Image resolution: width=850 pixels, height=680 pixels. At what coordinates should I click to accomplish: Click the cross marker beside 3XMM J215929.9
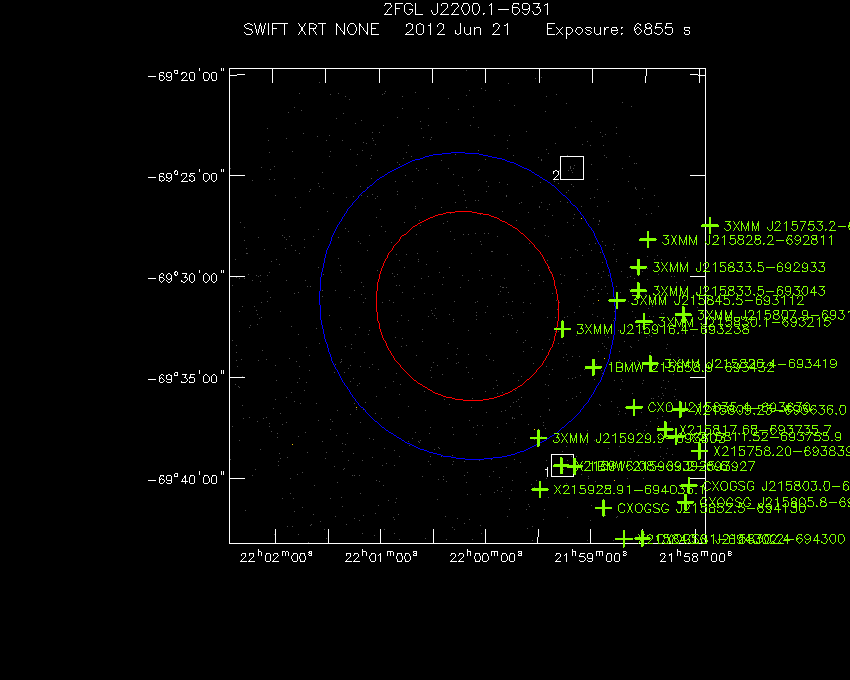point(538,438)
